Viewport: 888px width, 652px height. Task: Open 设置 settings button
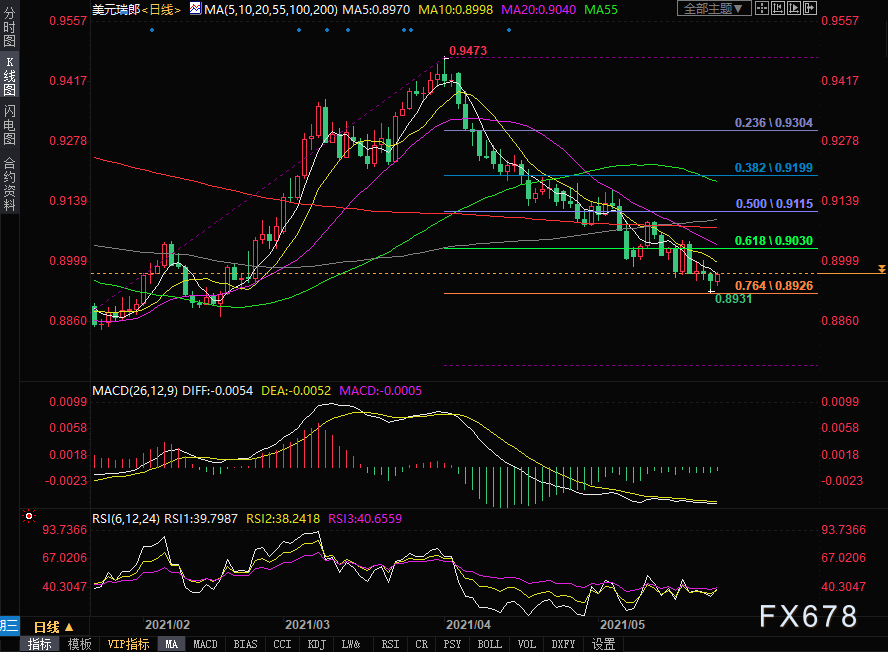pyautogui.click(x=603, y=644)
